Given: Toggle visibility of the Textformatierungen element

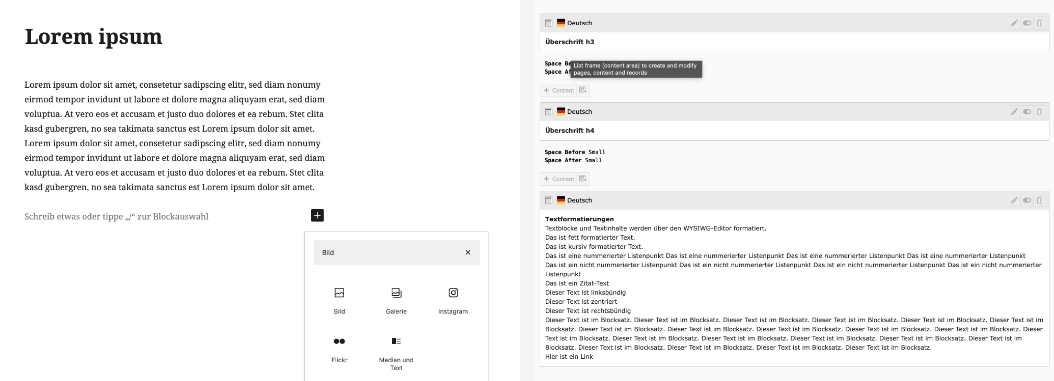Looking at the screenshot, I should click(1026, 200).
